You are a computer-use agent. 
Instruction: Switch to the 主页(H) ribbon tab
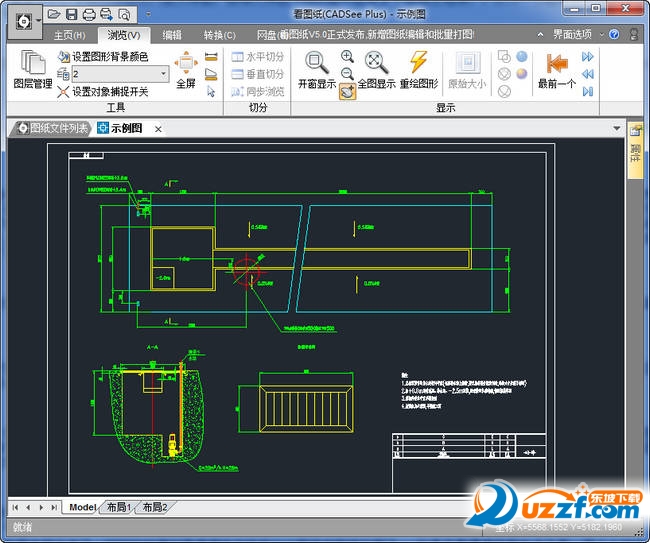pos(70,35)
